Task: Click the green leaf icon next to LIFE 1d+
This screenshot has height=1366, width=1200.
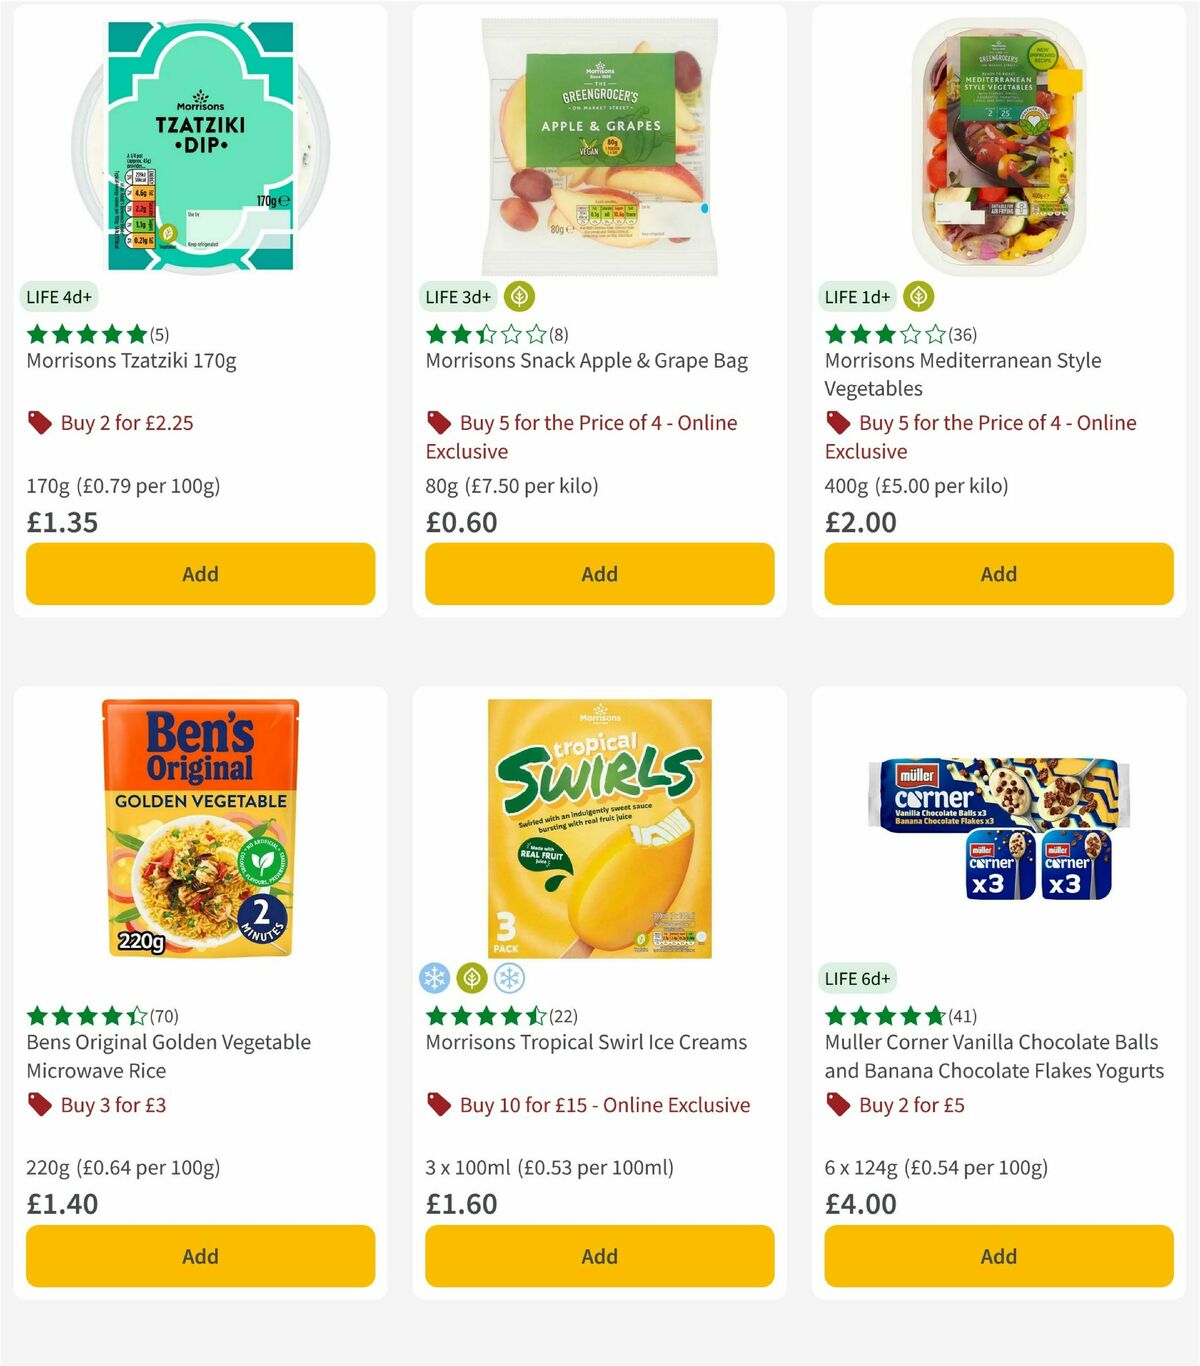Action: point(918,296)
